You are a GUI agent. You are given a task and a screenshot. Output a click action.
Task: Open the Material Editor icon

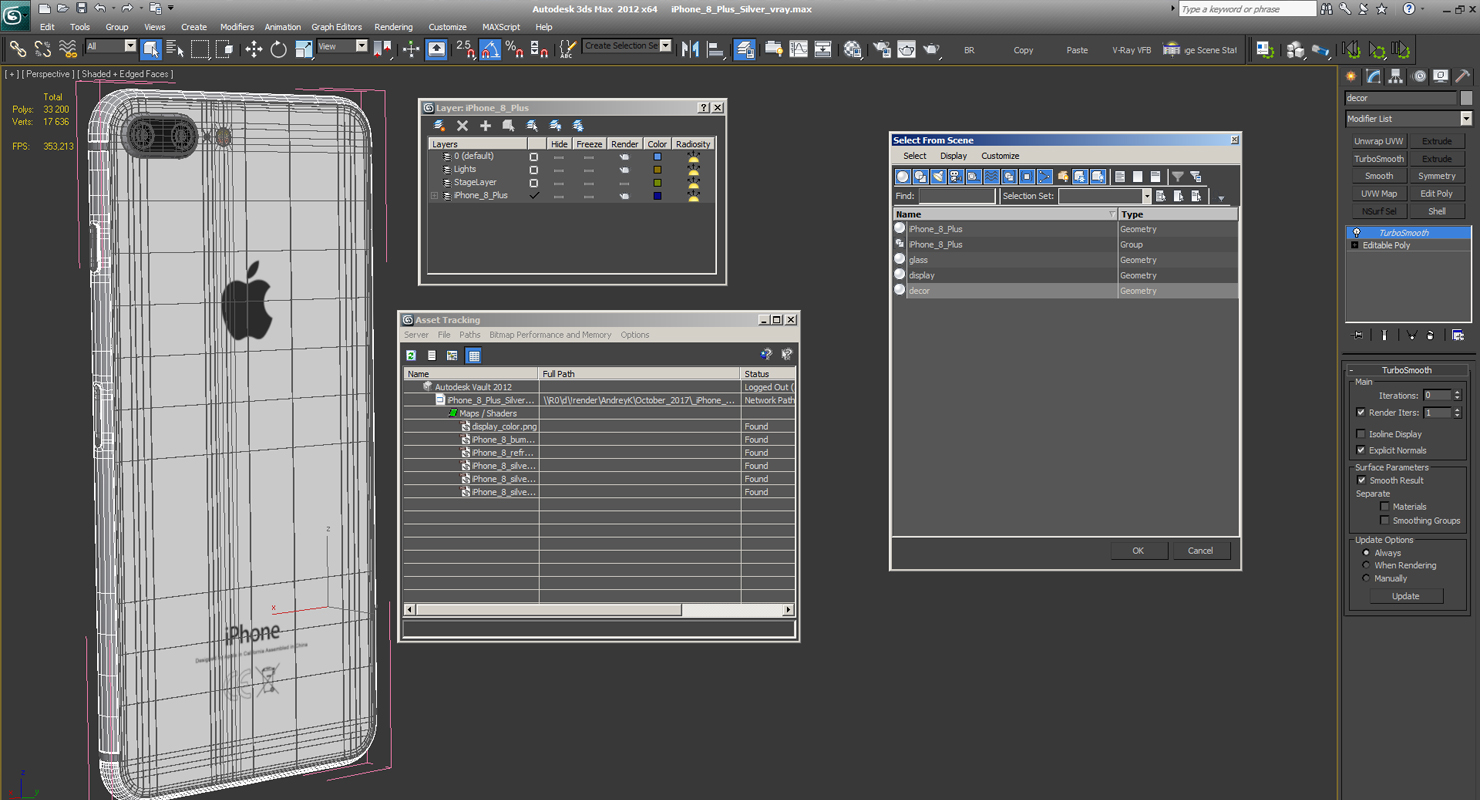tap(852, 48)
